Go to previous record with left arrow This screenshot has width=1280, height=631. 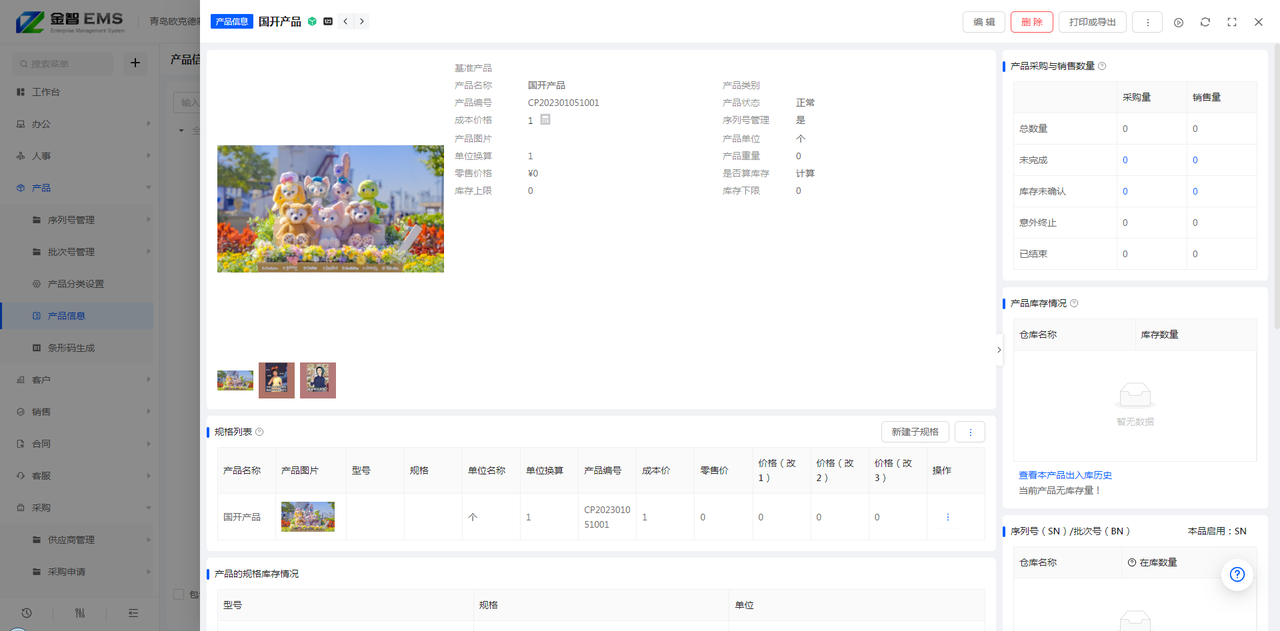pos(346,21)
